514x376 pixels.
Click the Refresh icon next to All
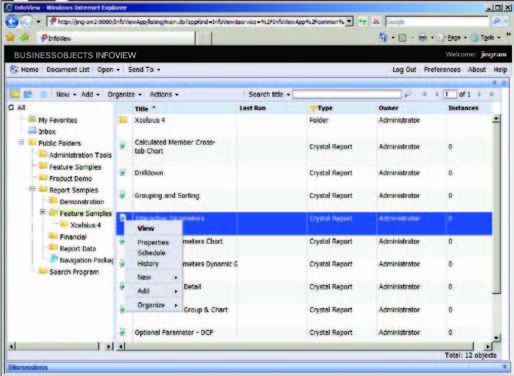[x=11, y=107]
